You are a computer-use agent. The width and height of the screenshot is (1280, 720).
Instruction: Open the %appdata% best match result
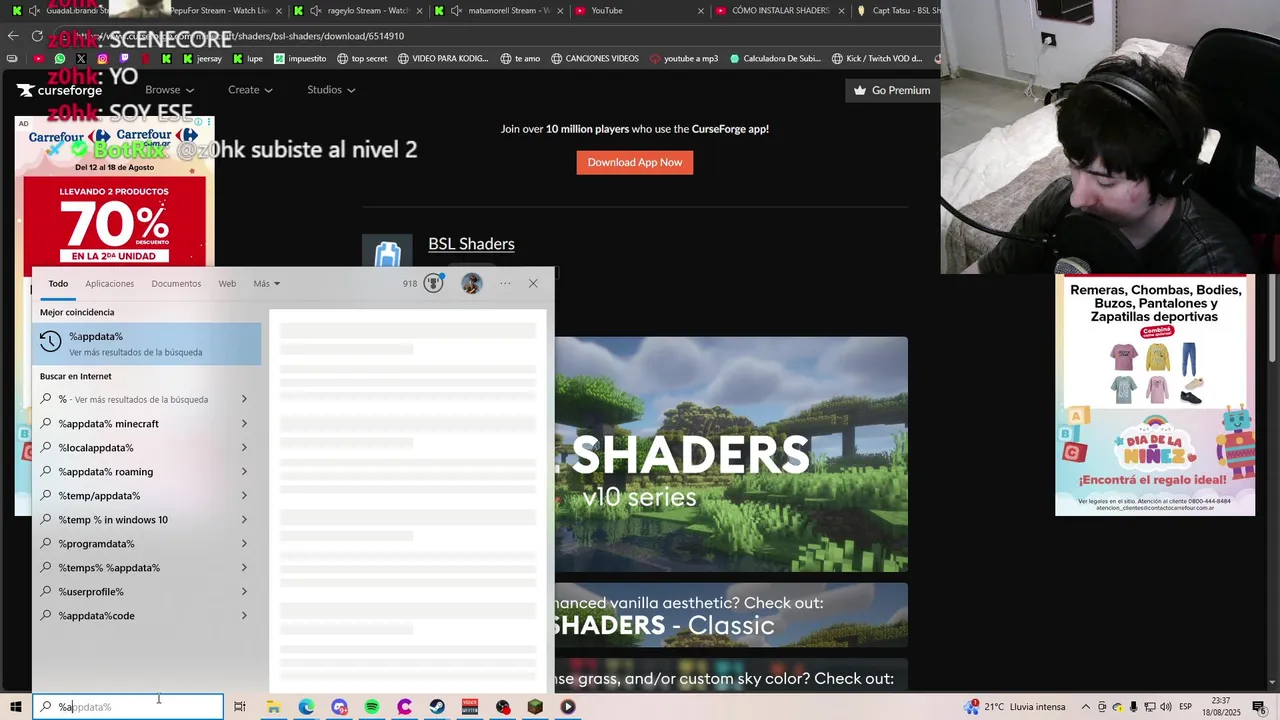(146, 344)
